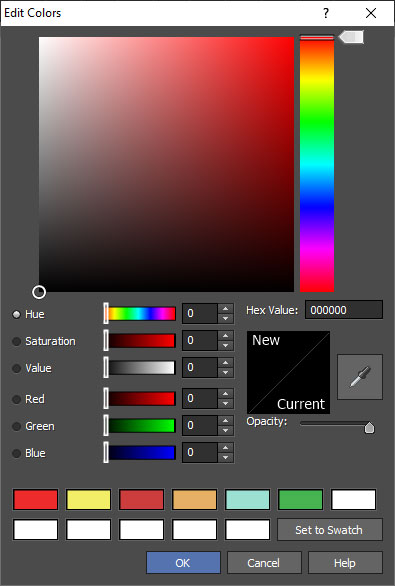Decrease the Blue value with down arrow

pyautogui.click(x=225, y=457)
